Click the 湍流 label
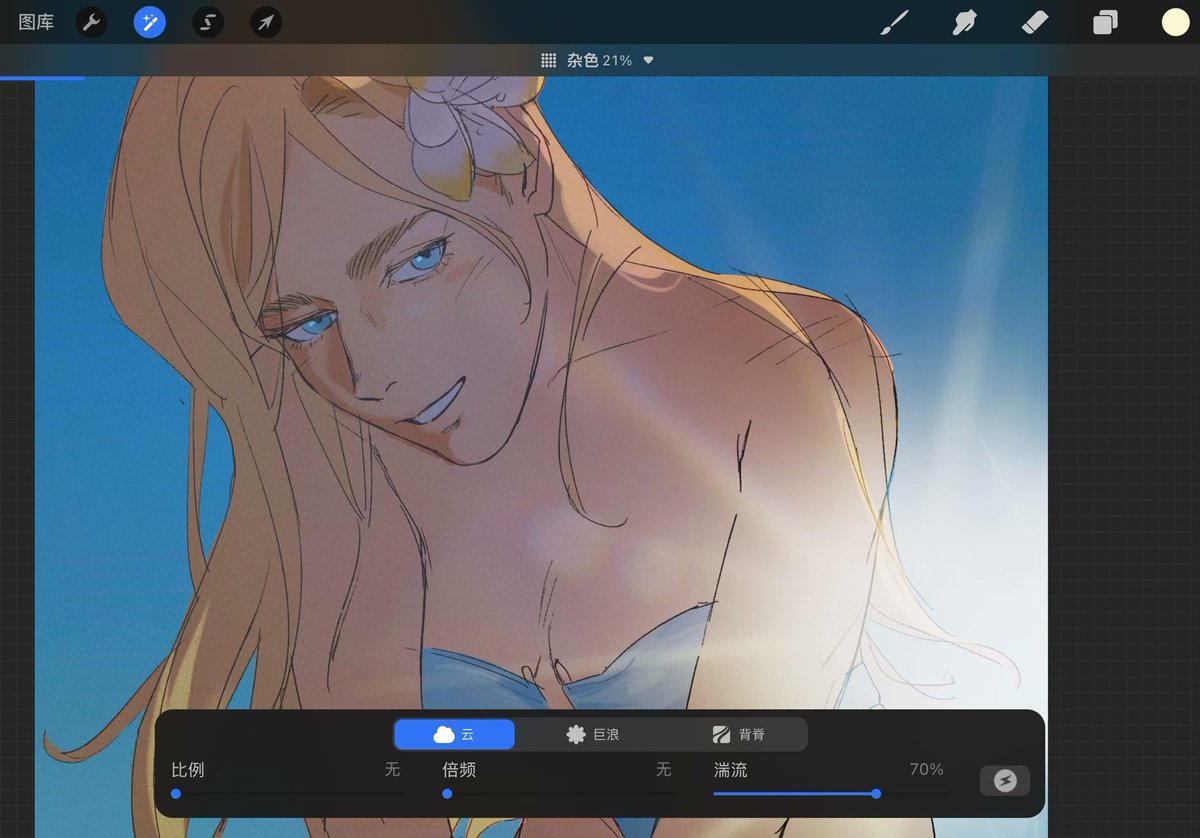This screenshot has height=838, width=1200. (730, 770)
